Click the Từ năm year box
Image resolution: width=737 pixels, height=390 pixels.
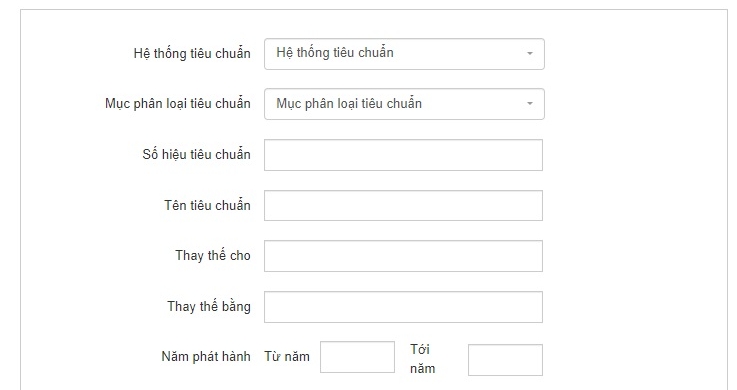point(357,357)
